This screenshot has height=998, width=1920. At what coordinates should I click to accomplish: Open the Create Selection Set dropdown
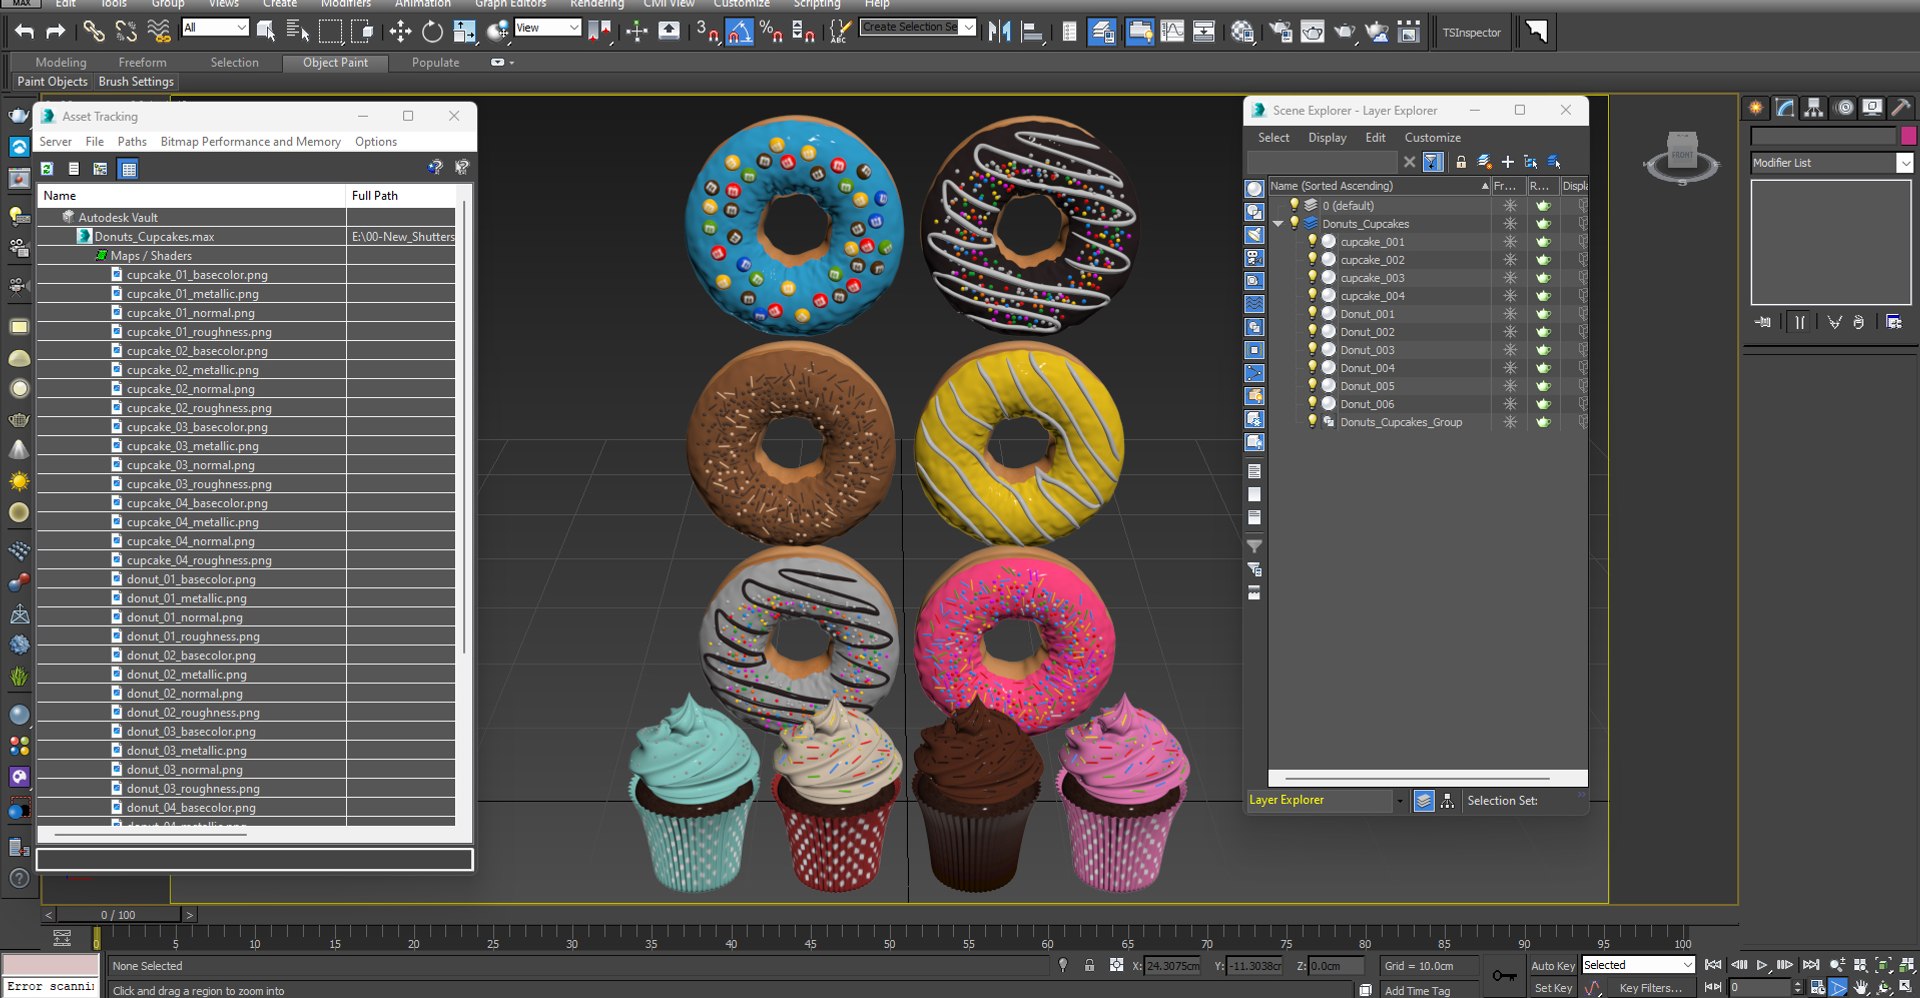(x=918, y=27)
